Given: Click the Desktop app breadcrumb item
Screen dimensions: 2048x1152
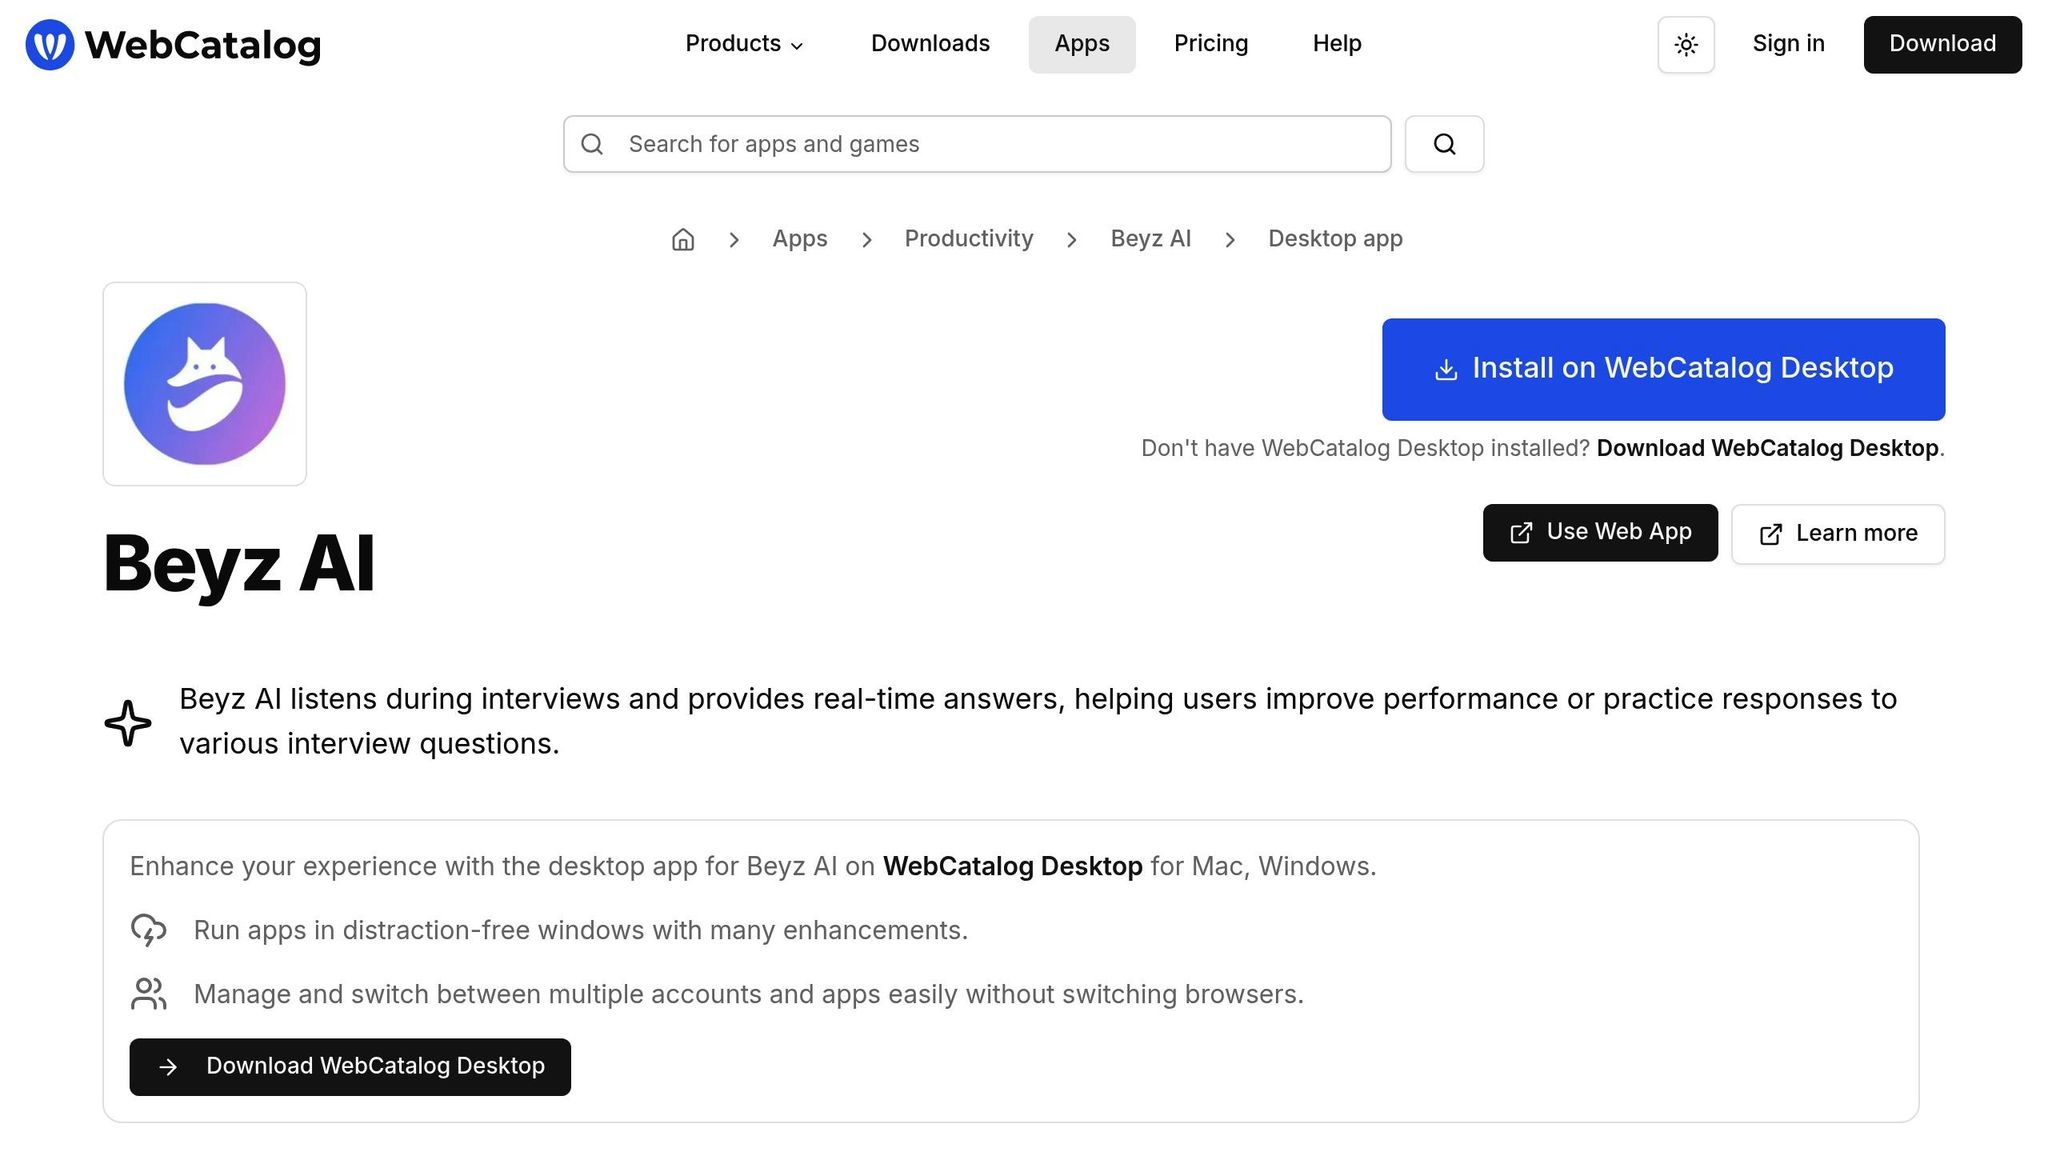Looking at the screenshot, I should tap(1335, 239).
